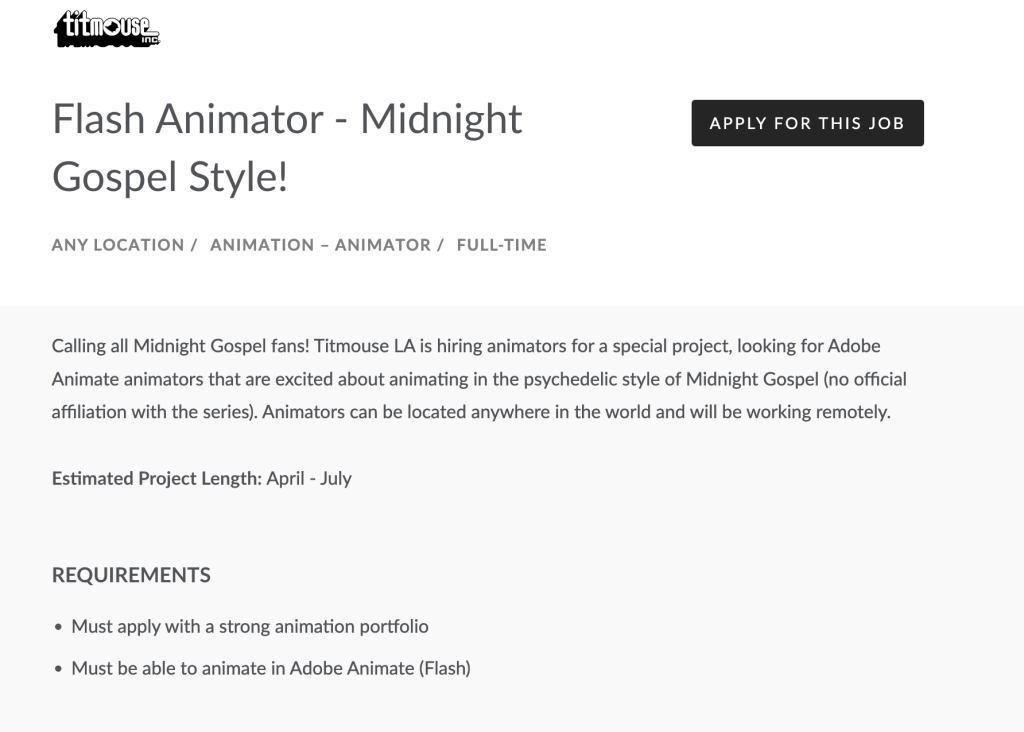Click bullet marker before Adobe Animate requirement
This screenshot has height=732, width=1024.
pos(58,669)
